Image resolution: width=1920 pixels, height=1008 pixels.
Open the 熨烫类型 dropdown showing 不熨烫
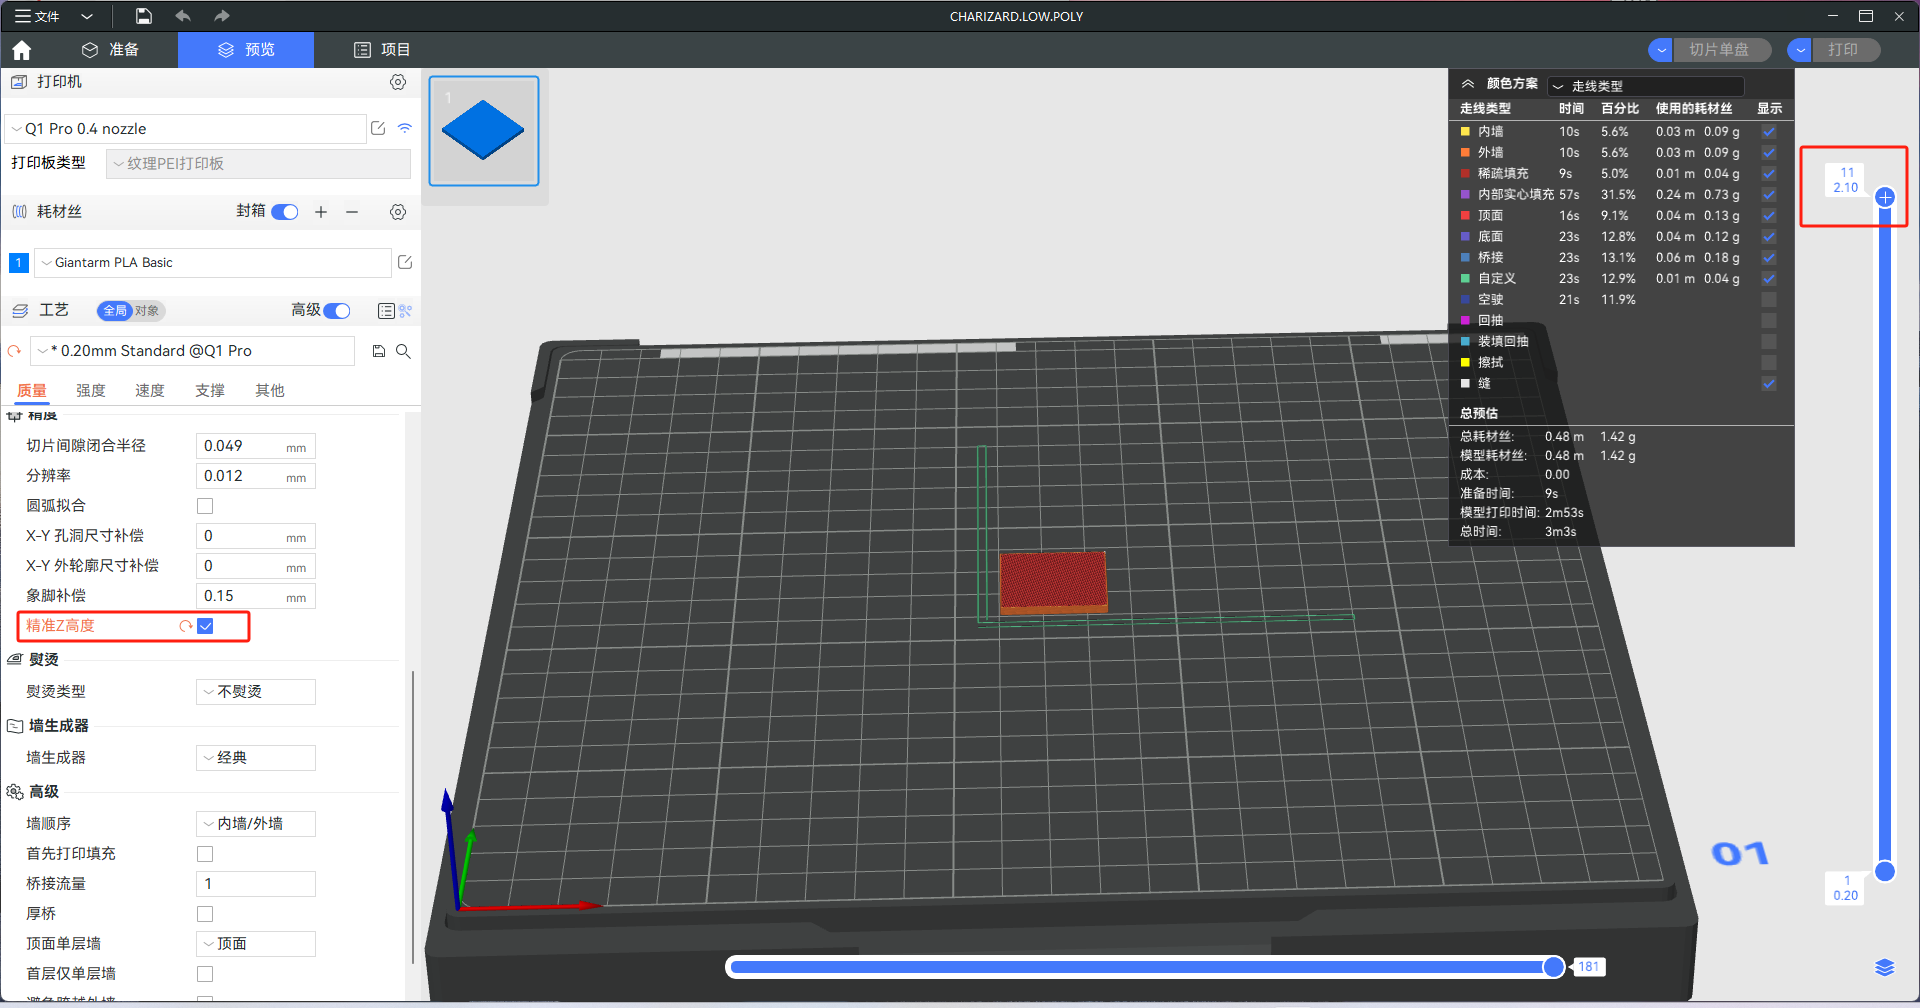255,691
